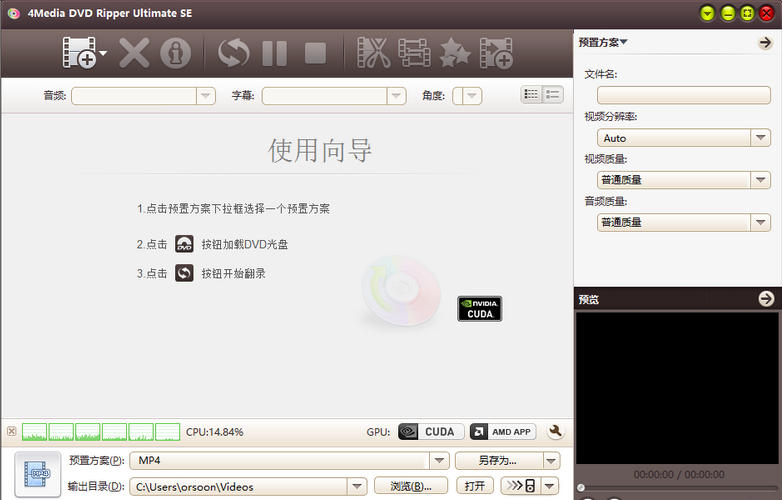Click the MP4 profile thumbnail icon

38,474
